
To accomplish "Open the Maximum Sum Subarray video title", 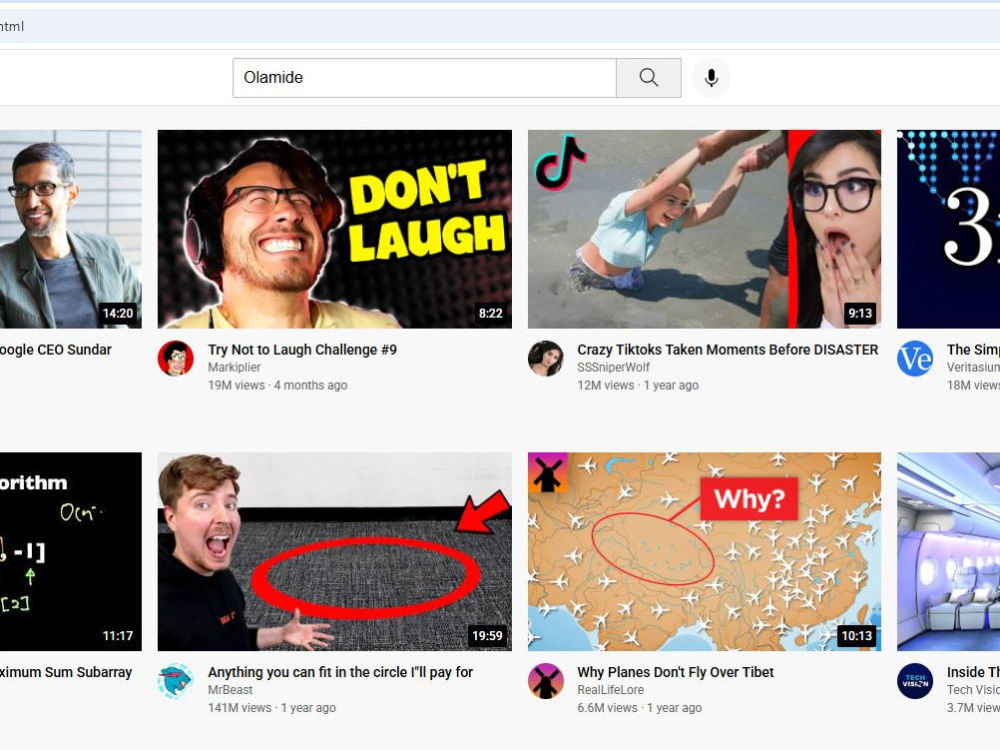I will point(66,672).
